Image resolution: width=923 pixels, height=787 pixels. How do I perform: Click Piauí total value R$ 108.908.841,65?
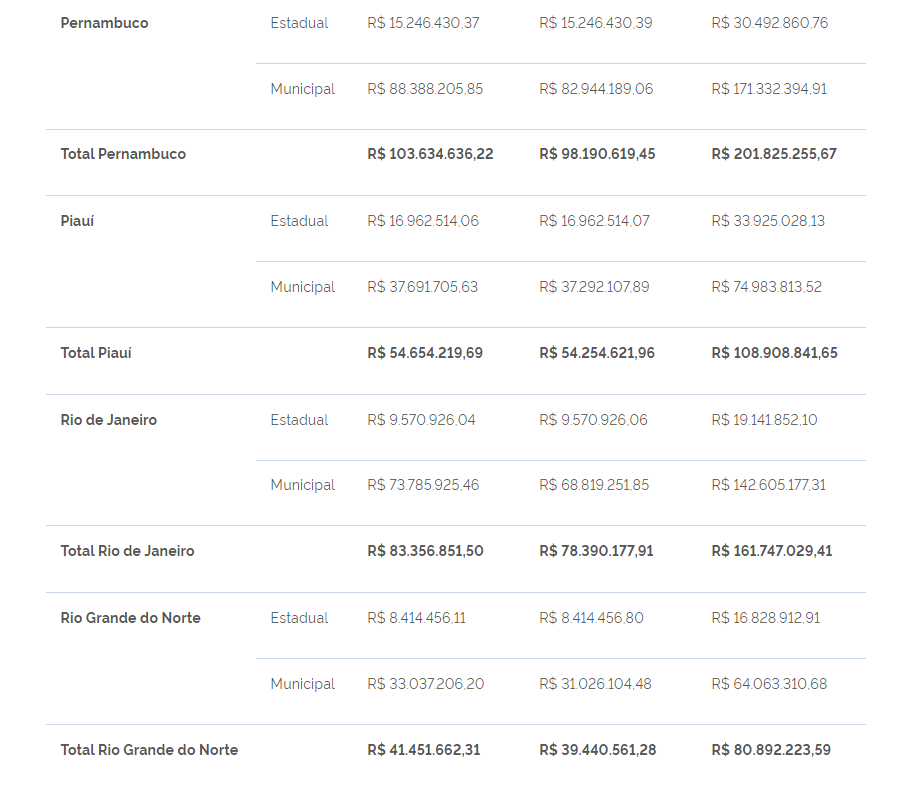point(775,353)
